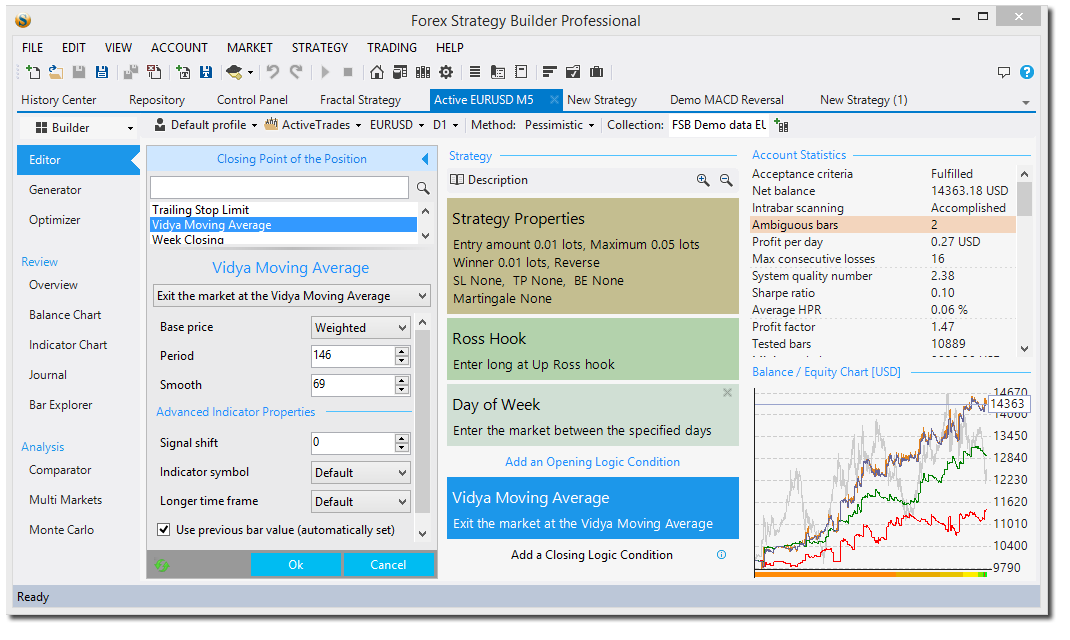This screenshot has height=640, width=1070.
Task: Open the D1 timeframe dropdown
Action: [x=446, y=126]
